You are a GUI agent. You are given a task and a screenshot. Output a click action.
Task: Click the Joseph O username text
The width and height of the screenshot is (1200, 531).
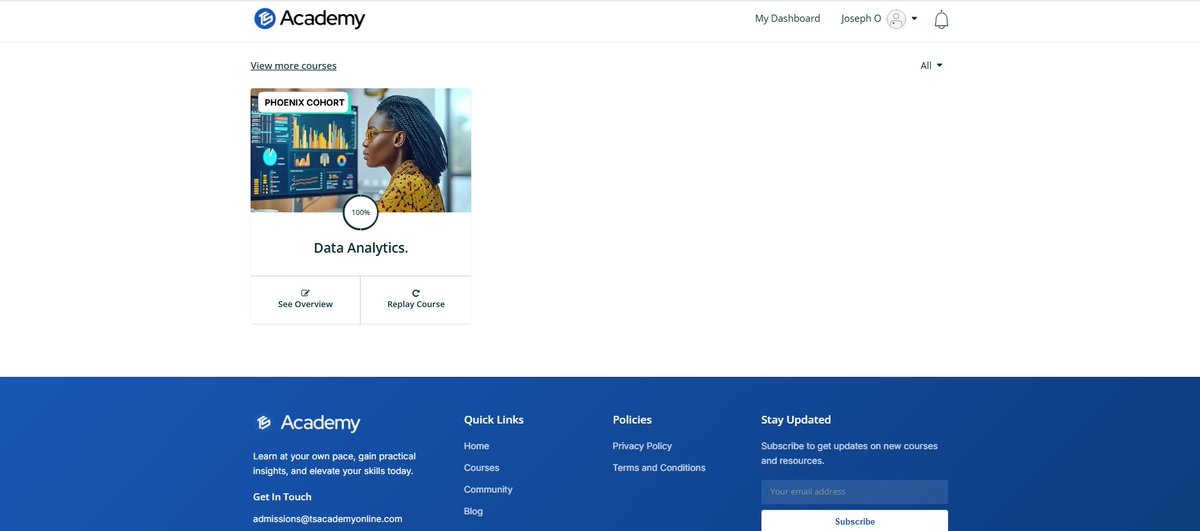861,19
